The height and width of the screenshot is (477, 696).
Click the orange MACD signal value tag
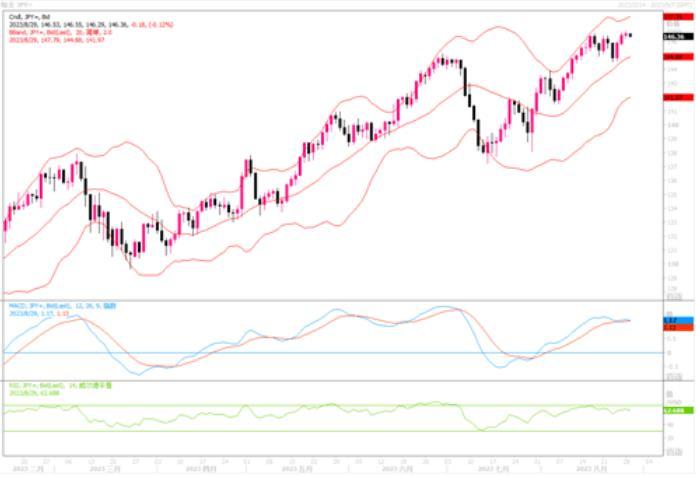click(x=678, y=327)
